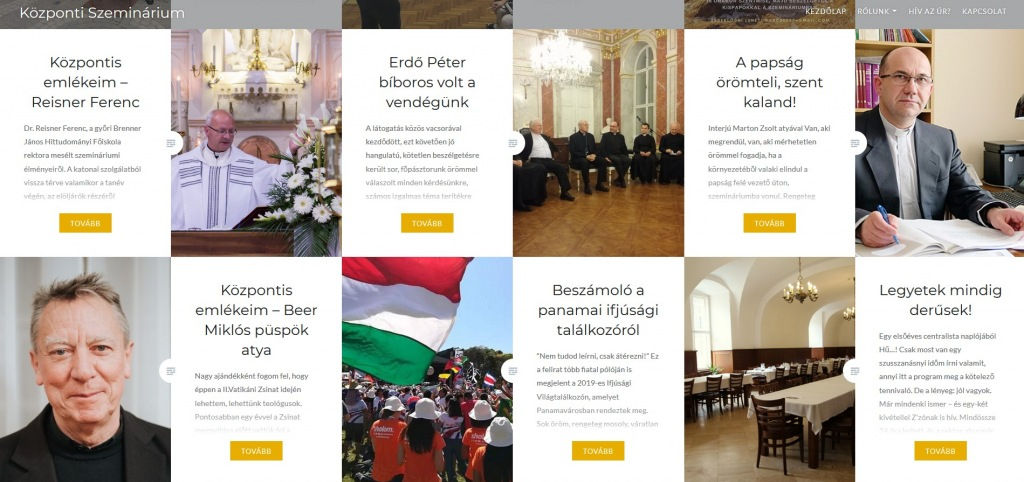Open the Hungarian flag crowd photo

click(x=427, y=370)
